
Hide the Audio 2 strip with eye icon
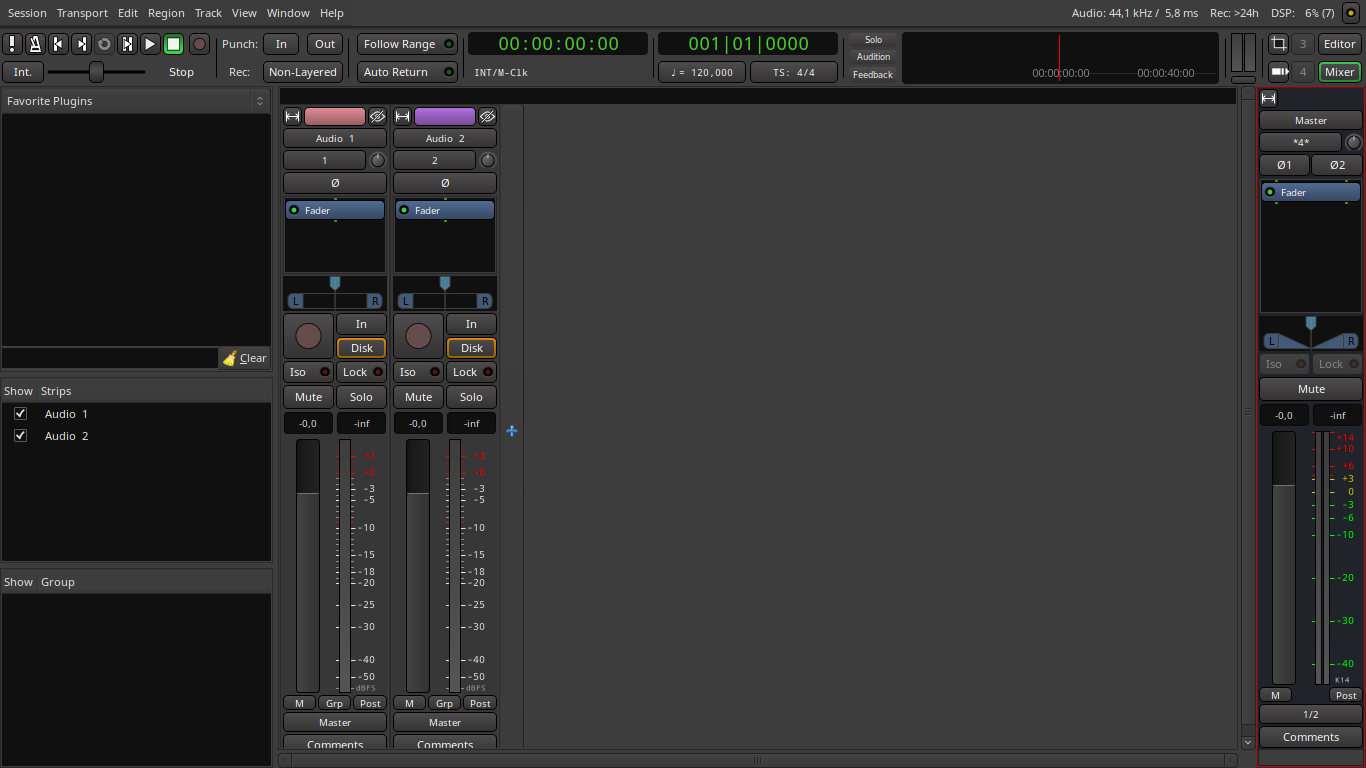coord(487,117)
